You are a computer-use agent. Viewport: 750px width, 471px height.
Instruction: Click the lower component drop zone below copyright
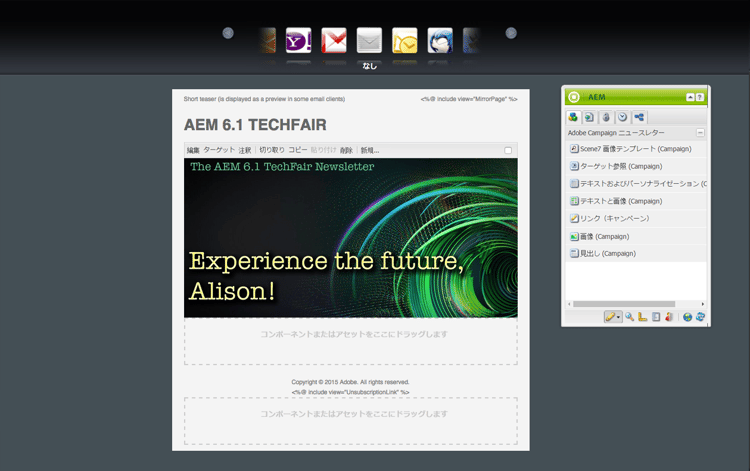pos(351,421)
